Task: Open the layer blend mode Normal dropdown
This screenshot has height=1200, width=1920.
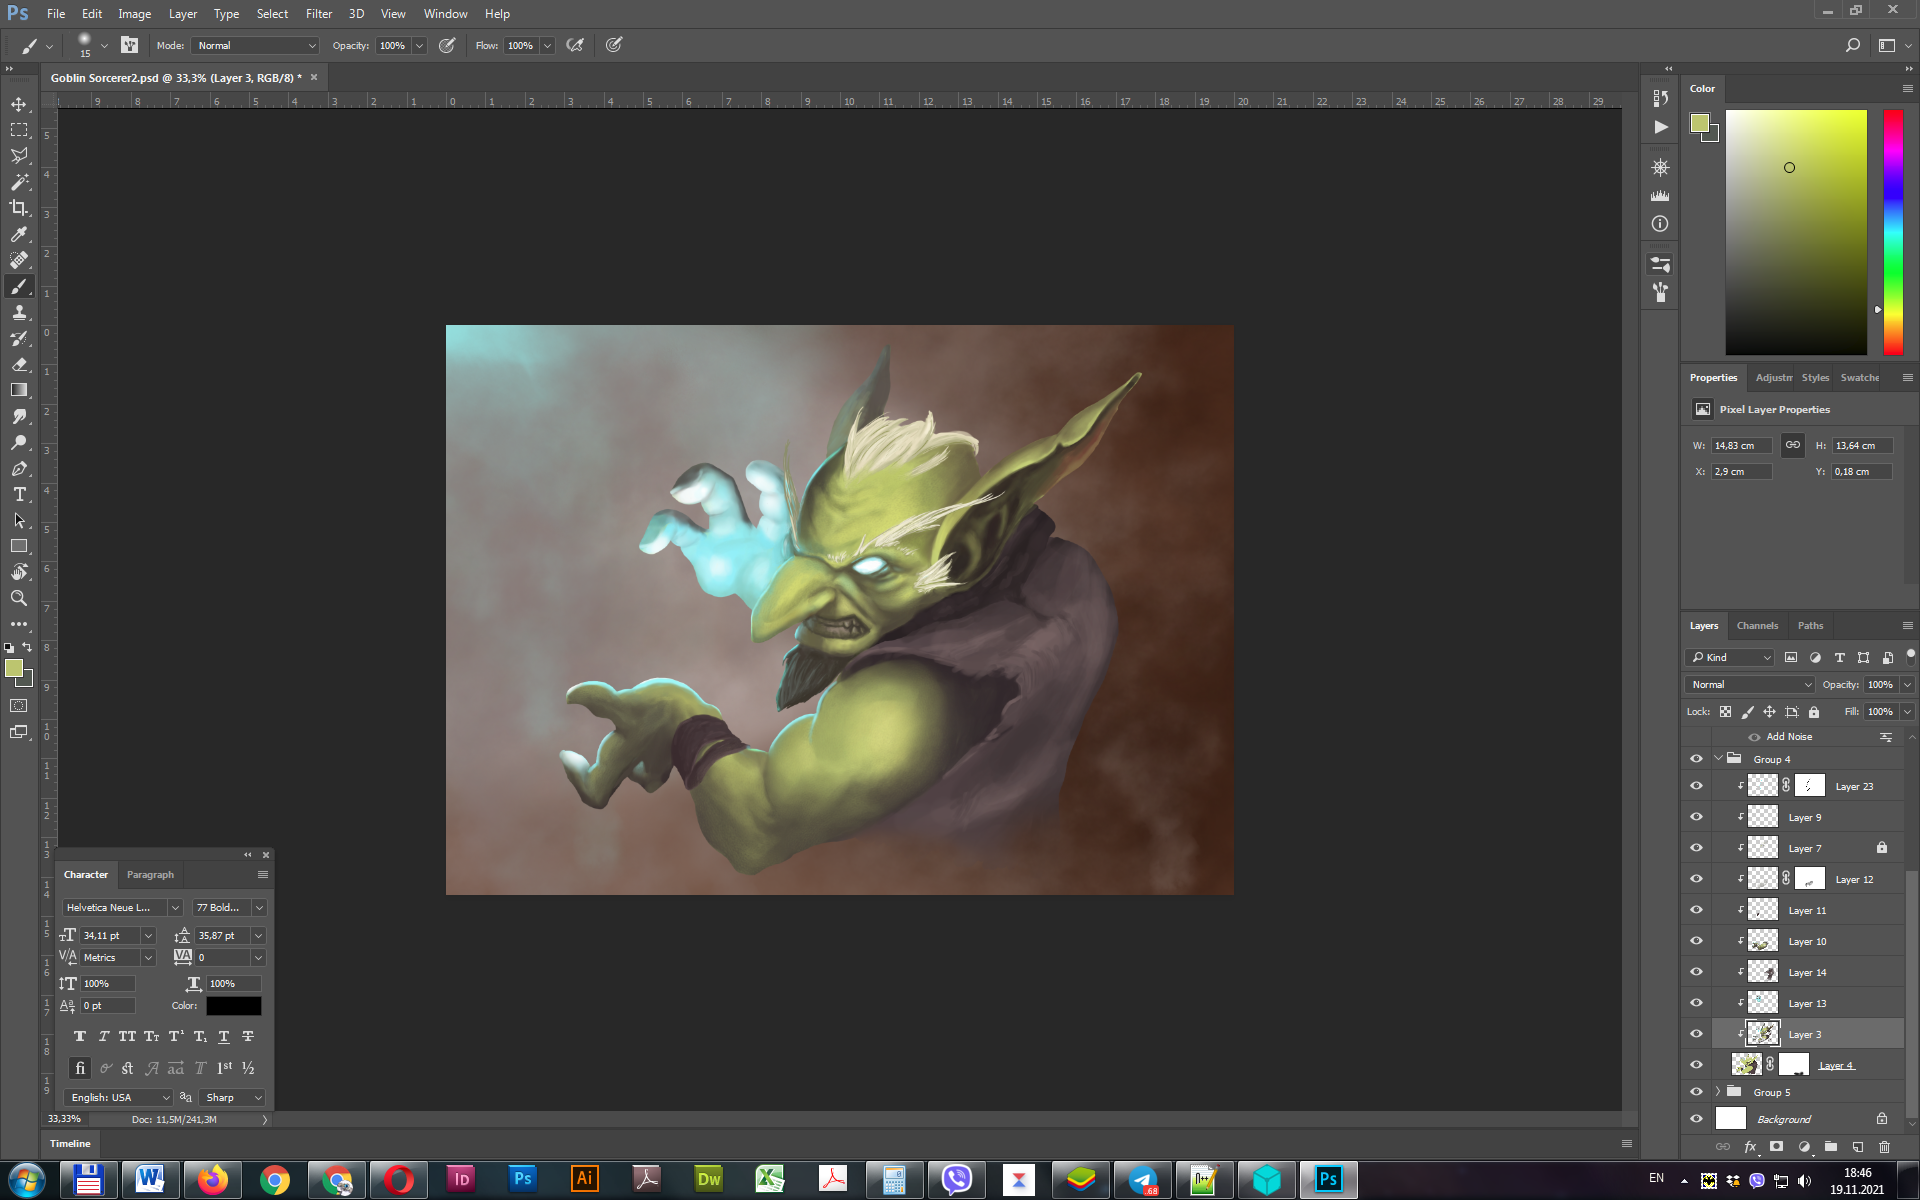Action: (1750, 684)
